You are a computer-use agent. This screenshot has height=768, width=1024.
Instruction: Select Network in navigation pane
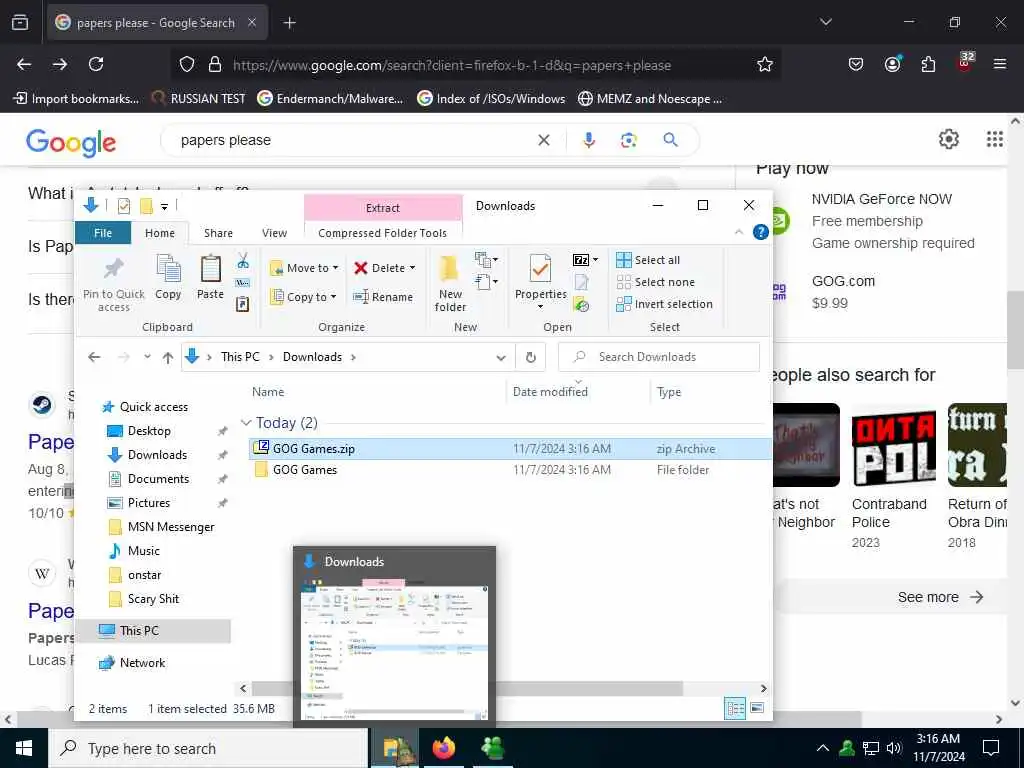142,663
